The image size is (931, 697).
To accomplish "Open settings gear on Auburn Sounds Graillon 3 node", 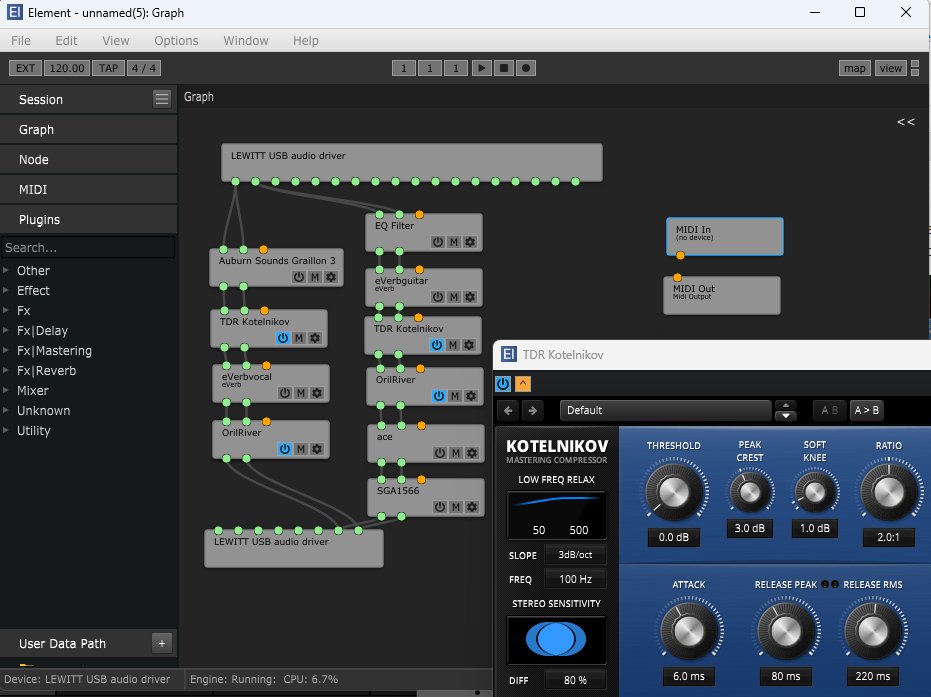I will coord(331,277).
